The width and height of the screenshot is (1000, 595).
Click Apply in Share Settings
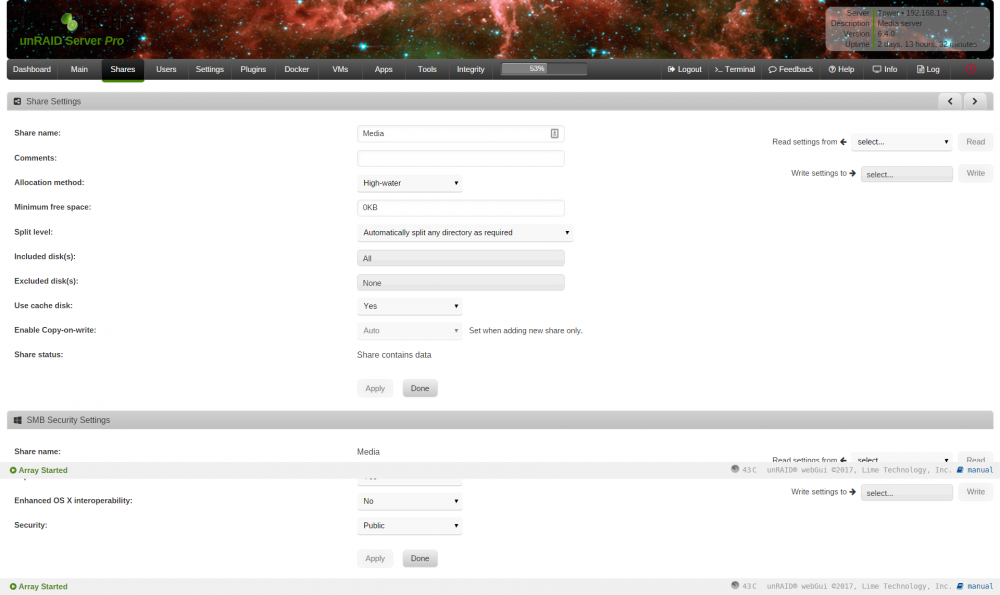pos(375,388)
